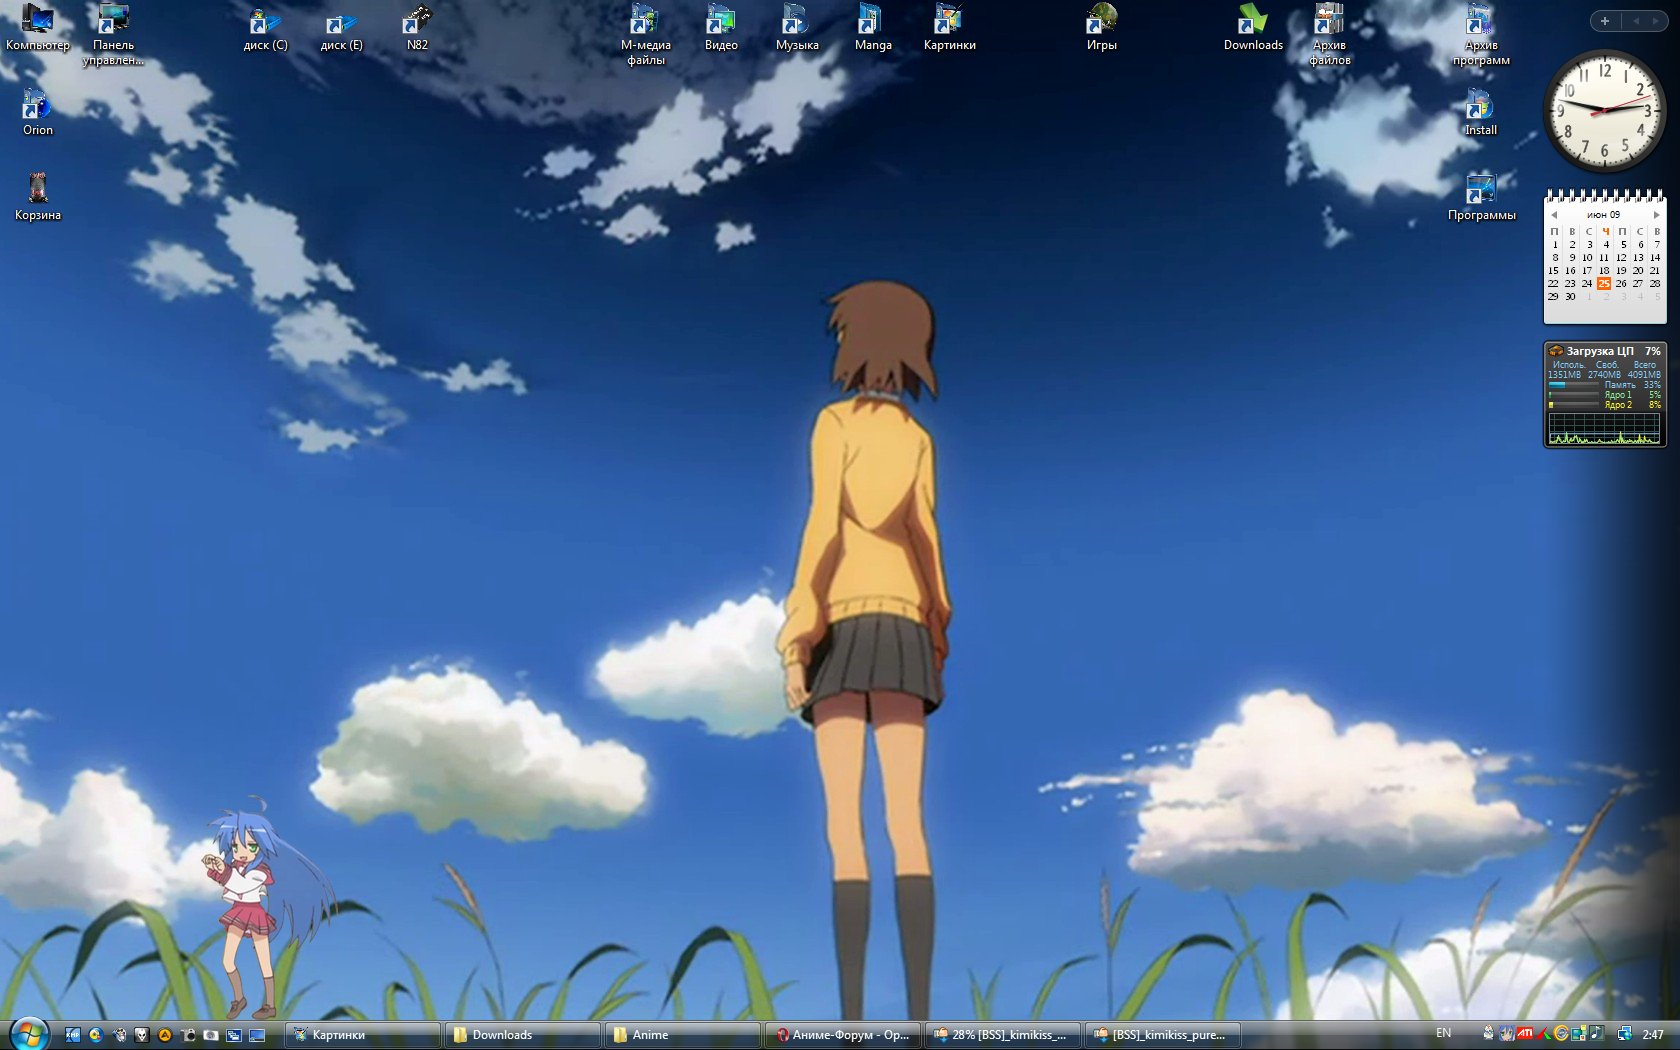
Task: Open the Музыка folder shortcut
Action: [x=797, y=27]
